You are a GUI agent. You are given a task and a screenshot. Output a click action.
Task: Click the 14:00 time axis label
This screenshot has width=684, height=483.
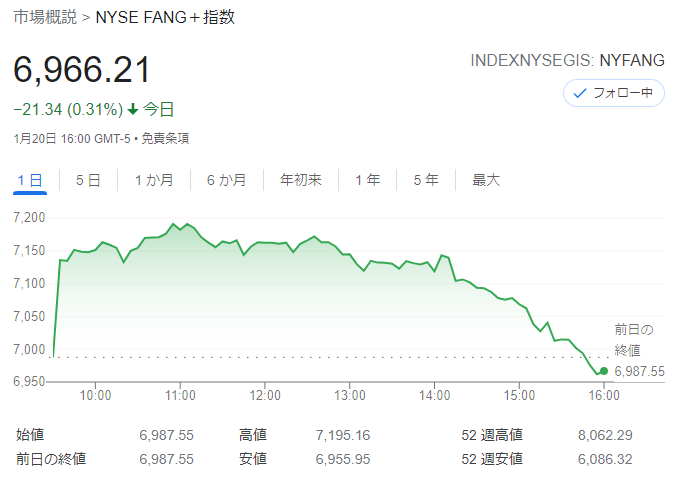434,395
